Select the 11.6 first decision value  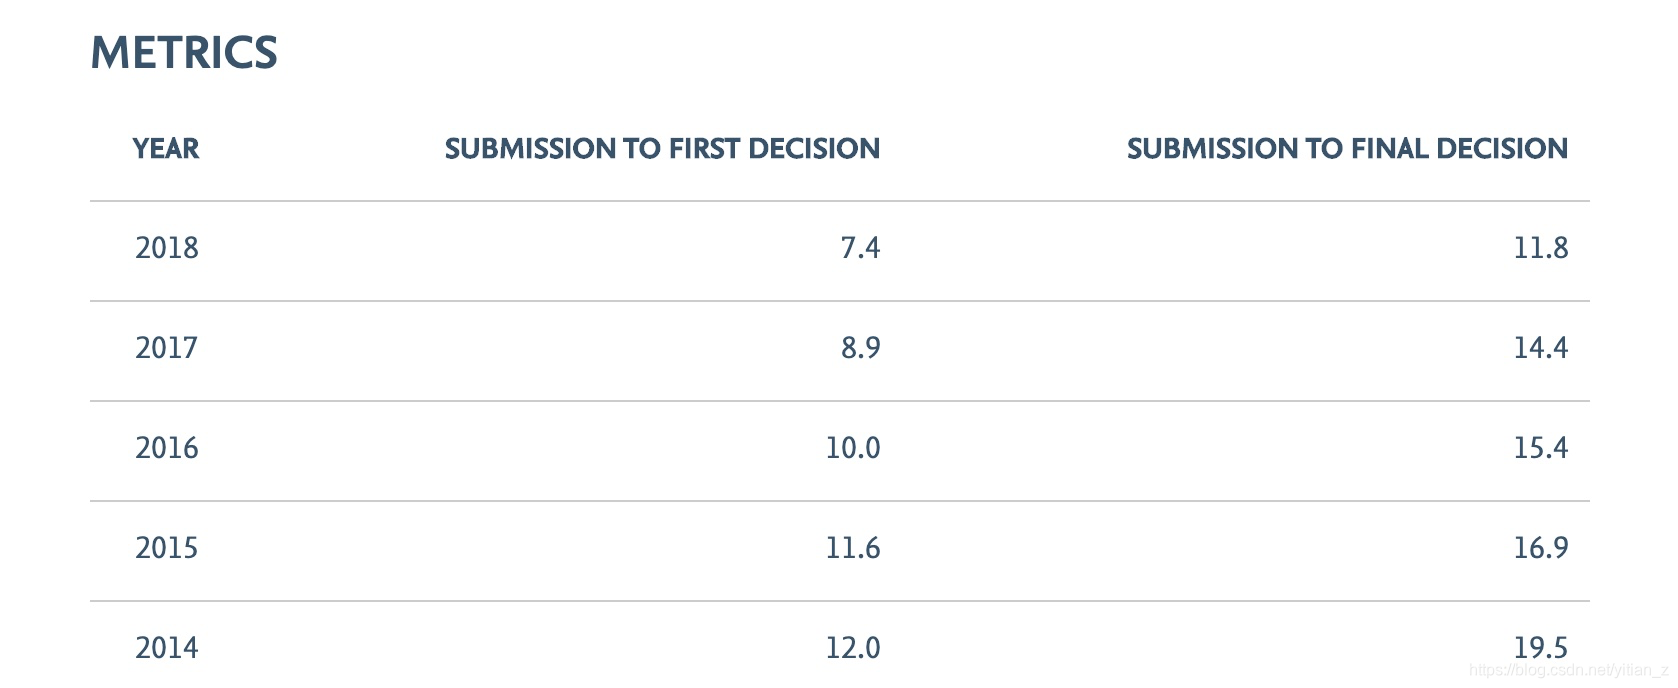coord(853,548)
